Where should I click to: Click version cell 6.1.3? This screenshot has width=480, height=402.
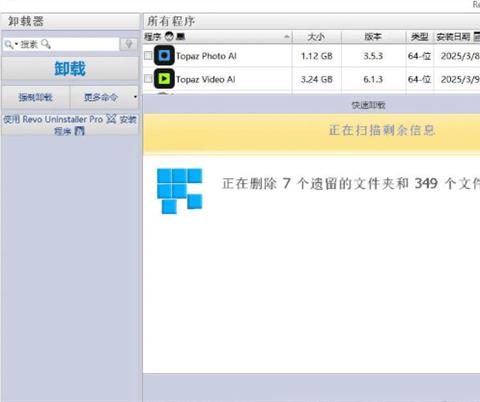coord(373,79)
